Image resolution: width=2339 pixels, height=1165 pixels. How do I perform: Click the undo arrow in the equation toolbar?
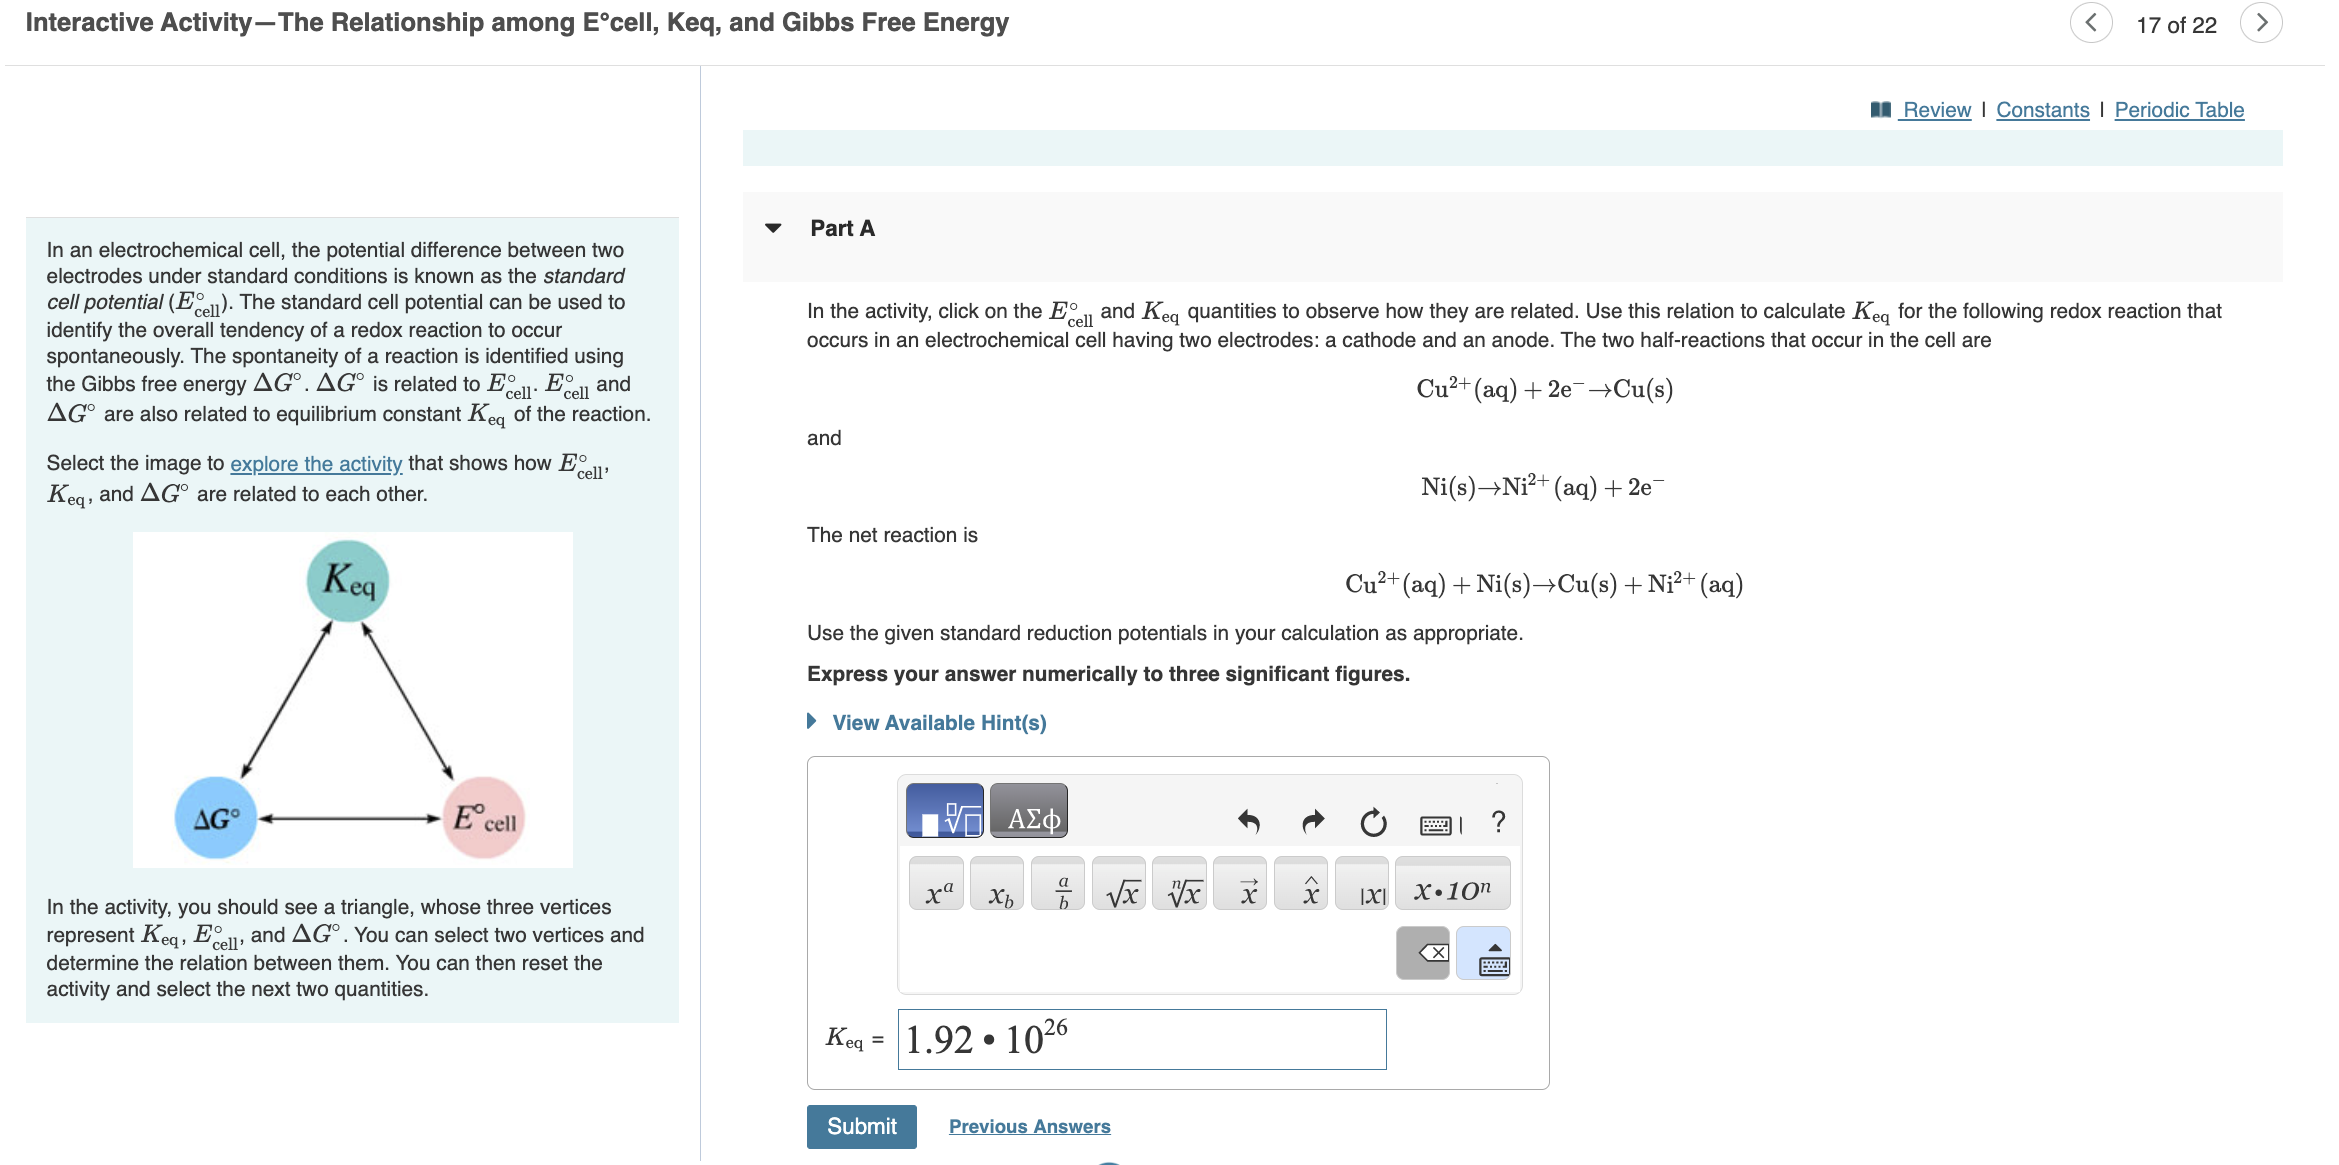1249,822
